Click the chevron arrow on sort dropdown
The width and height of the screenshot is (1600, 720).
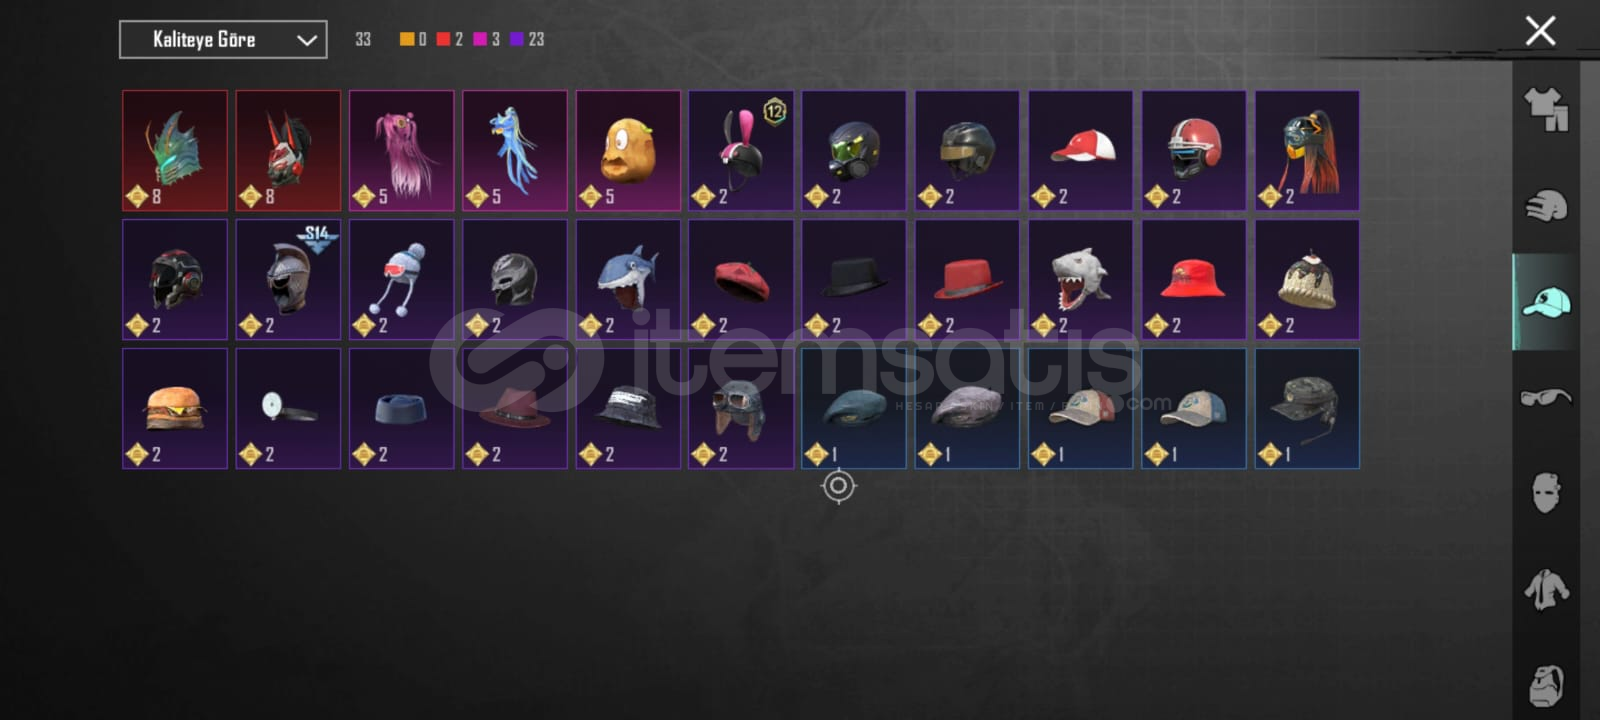pyautogui.click(x=307, y=41)
